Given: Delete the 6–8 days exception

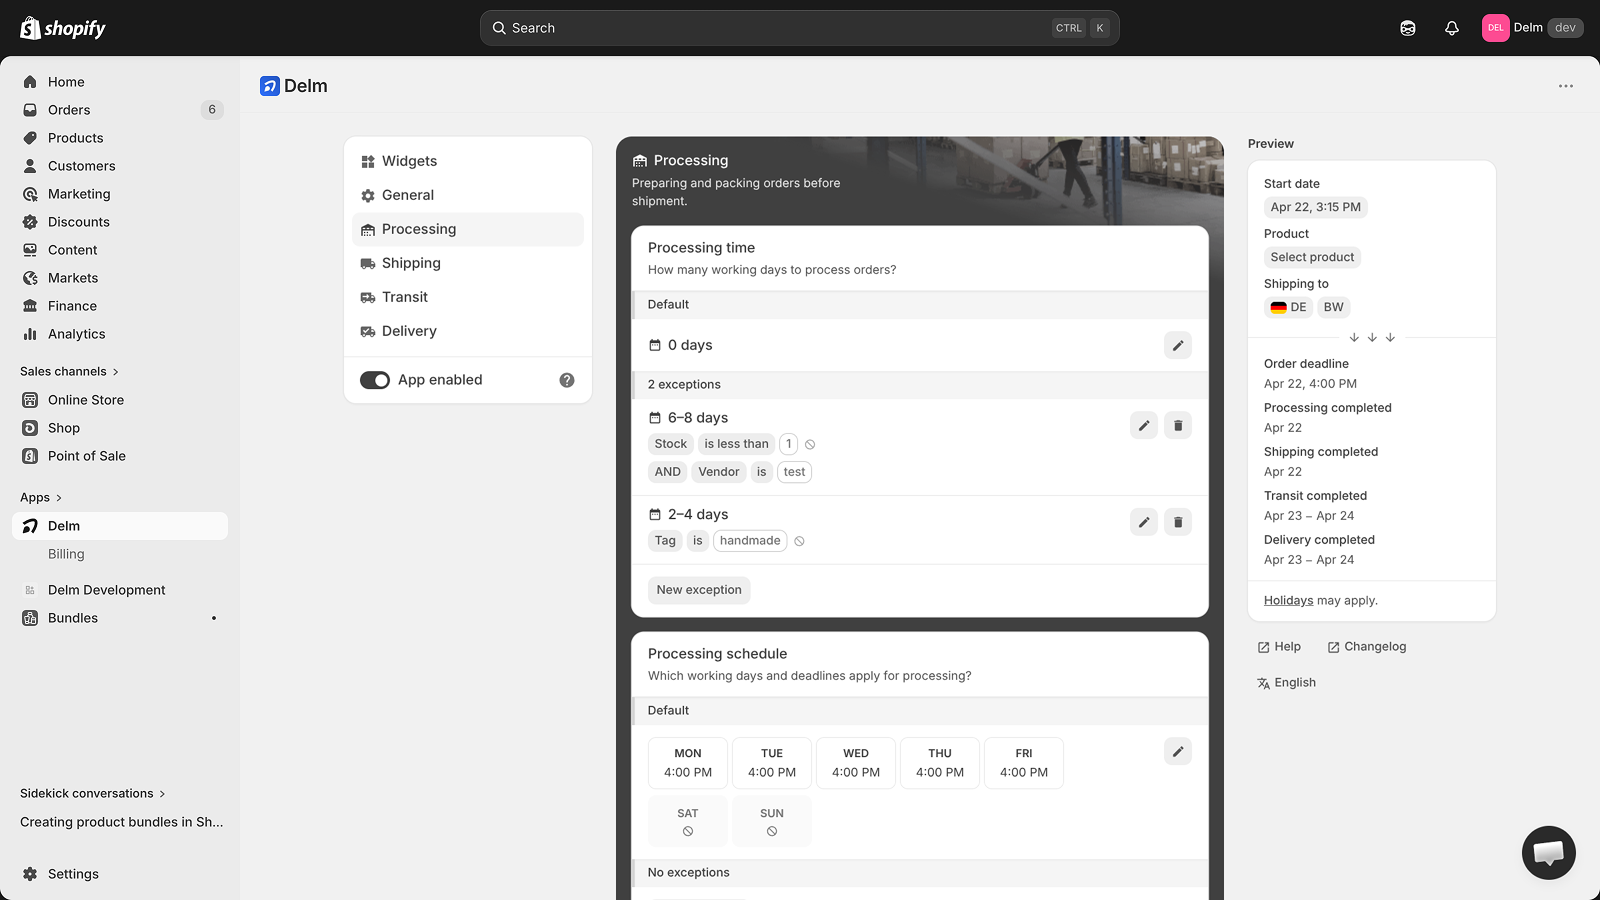Looking at the screenshot, I should click(1177, 426).
